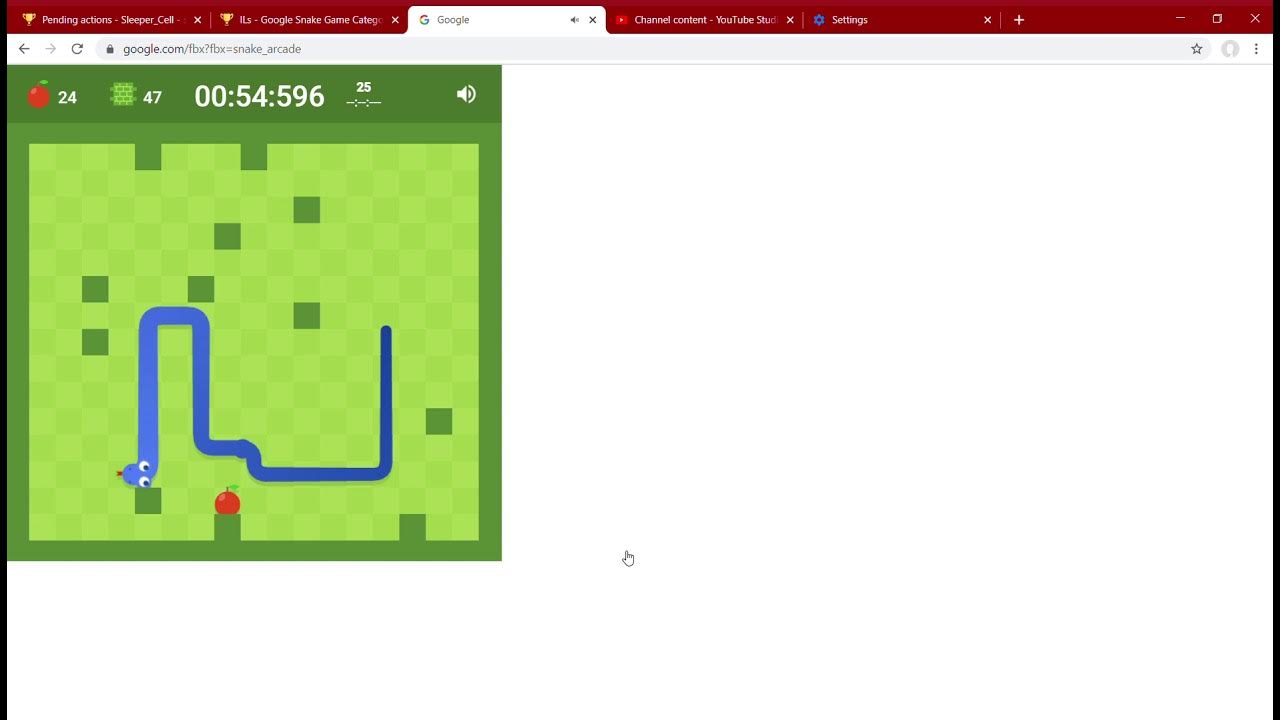Image resolution: width=1280 pixels, height=720 pixels.
Task: Click the gear favicon on Settings tab
Action: tap(819, 20)
